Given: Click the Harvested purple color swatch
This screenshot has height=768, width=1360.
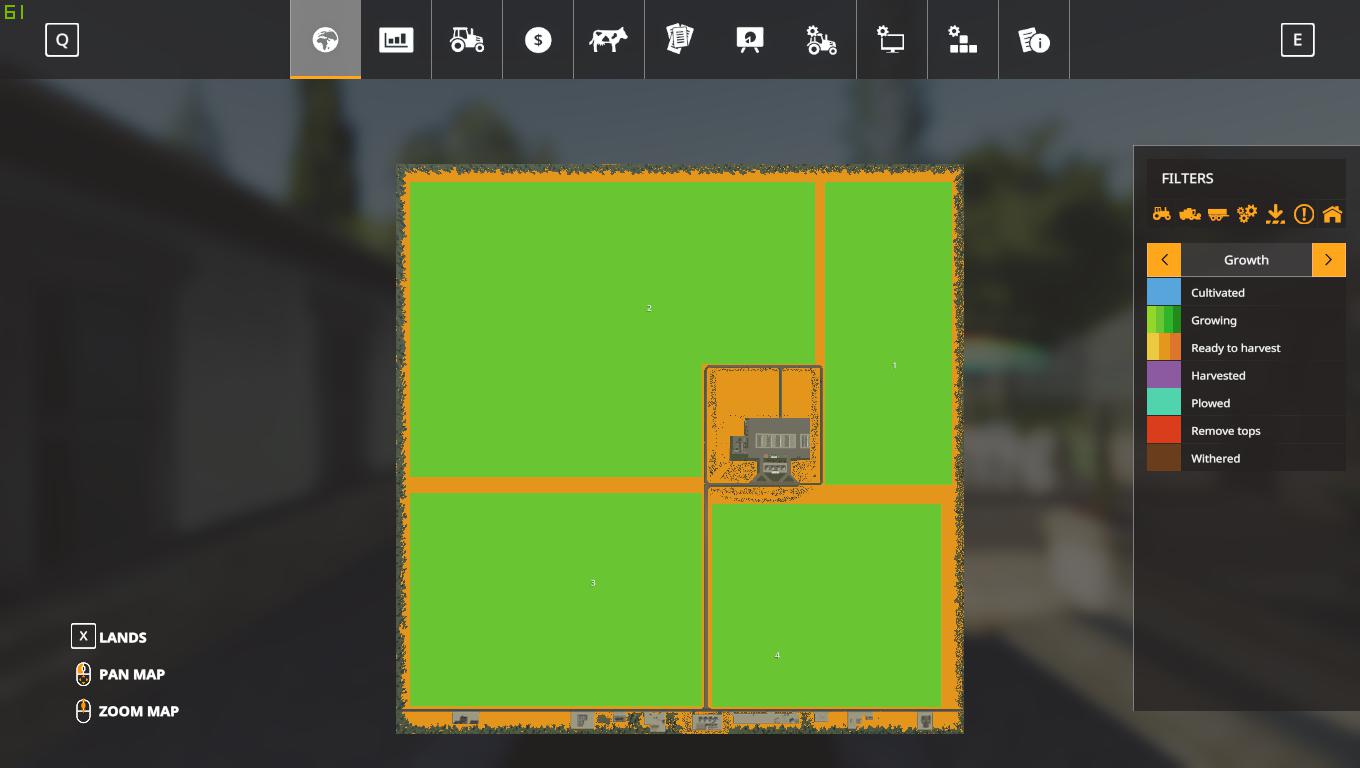Looking at the screenshot, I should tap(1164, 376).
